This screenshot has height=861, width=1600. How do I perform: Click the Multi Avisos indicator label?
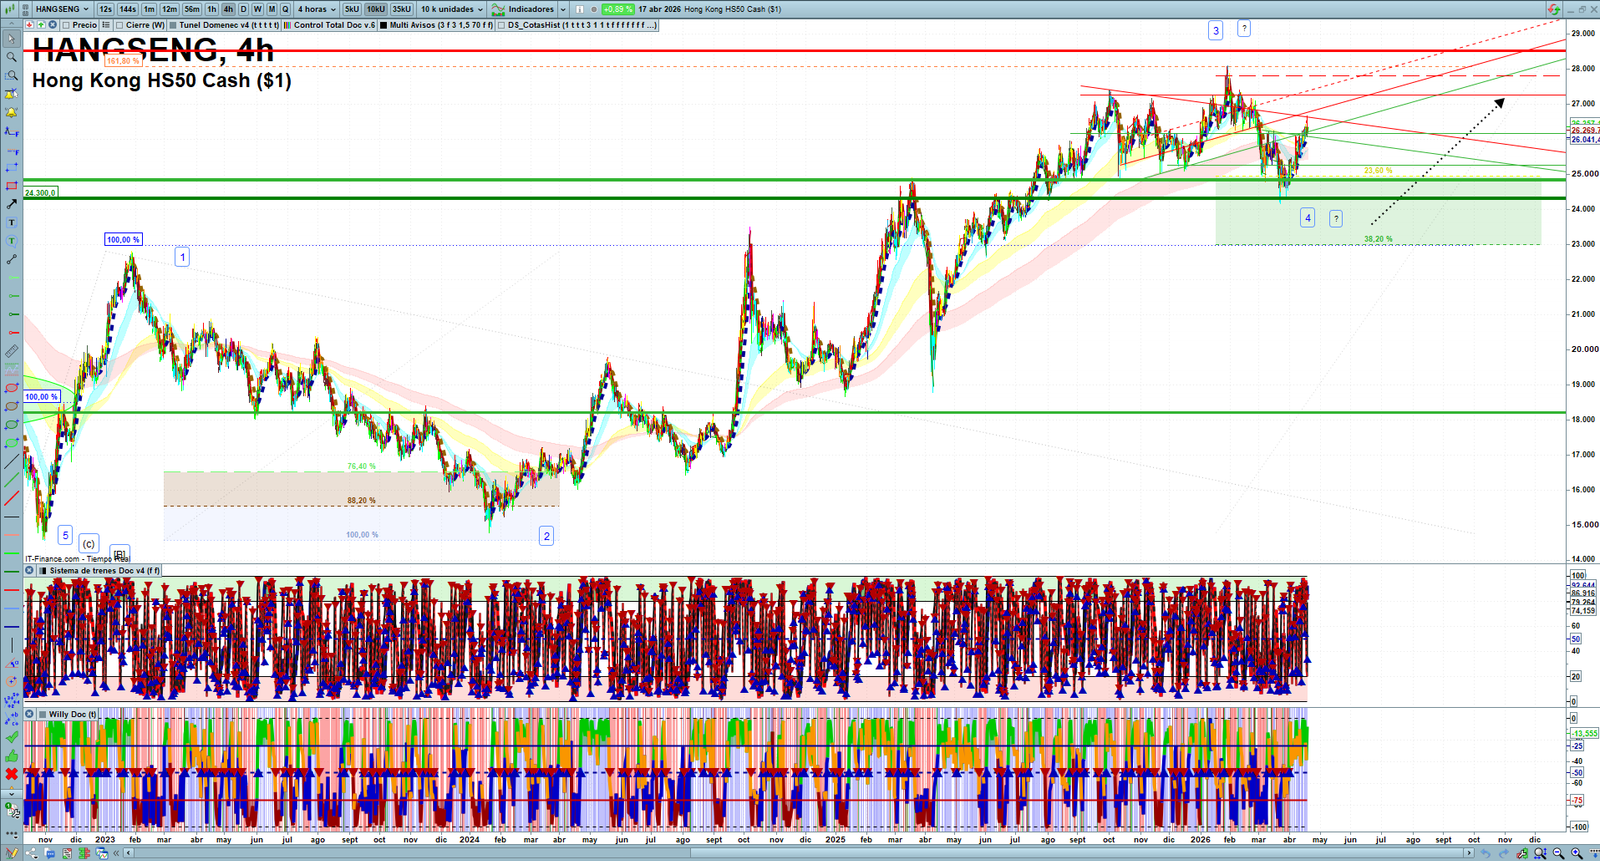pos(441,25)
